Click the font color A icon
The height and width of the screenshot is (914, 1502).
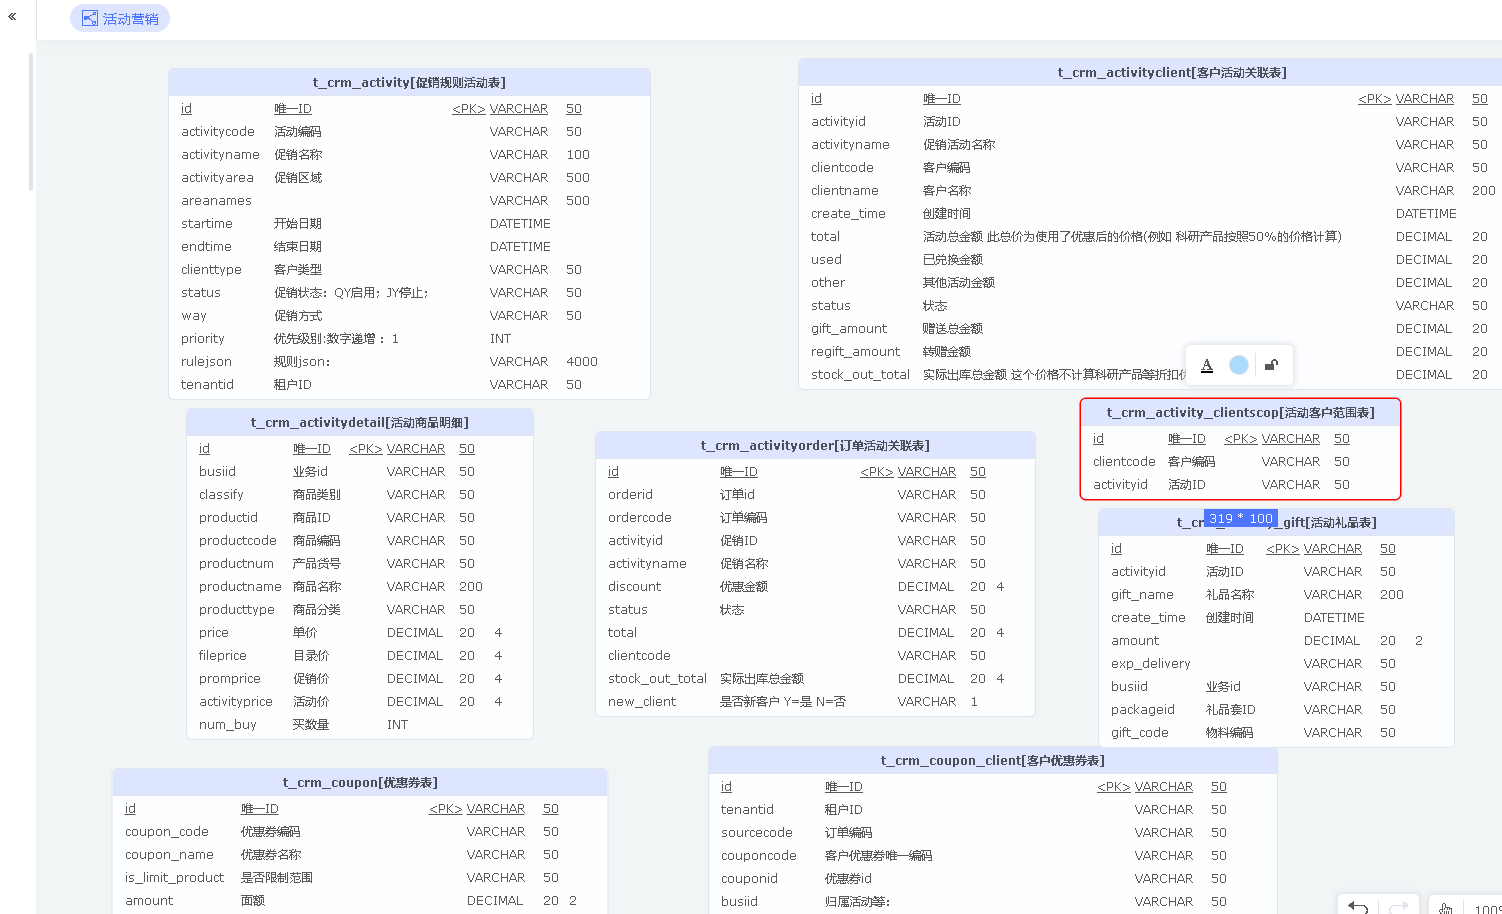[1207, 365]
